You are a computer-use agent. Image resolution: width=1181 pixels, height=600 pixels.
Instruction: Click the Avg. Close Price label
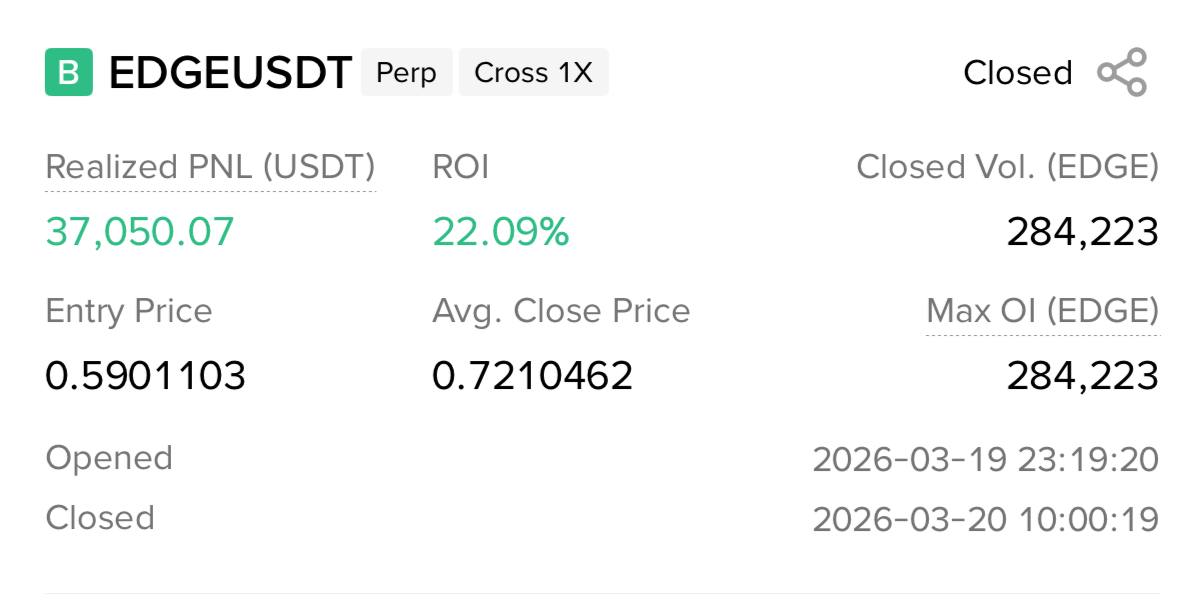tap(561, 311)
